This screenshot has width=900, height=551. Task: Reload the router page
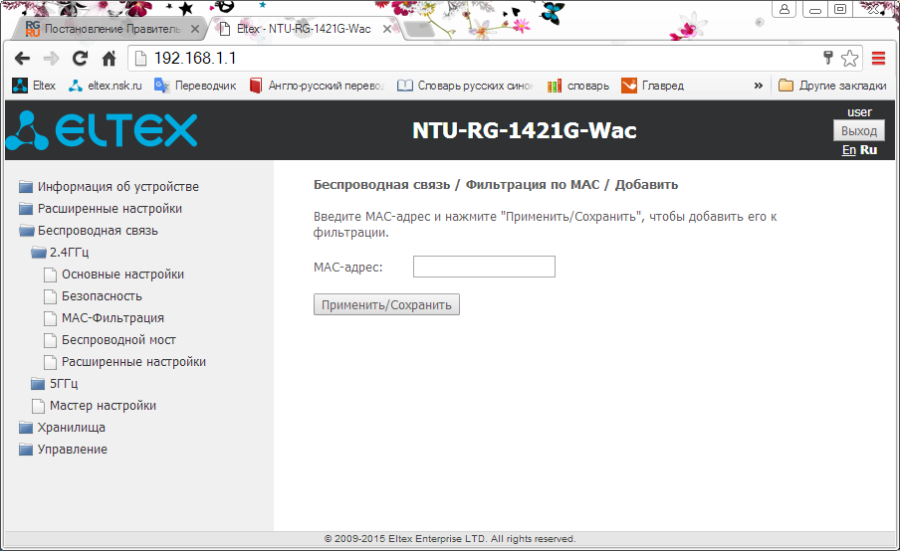click(80, 58)
